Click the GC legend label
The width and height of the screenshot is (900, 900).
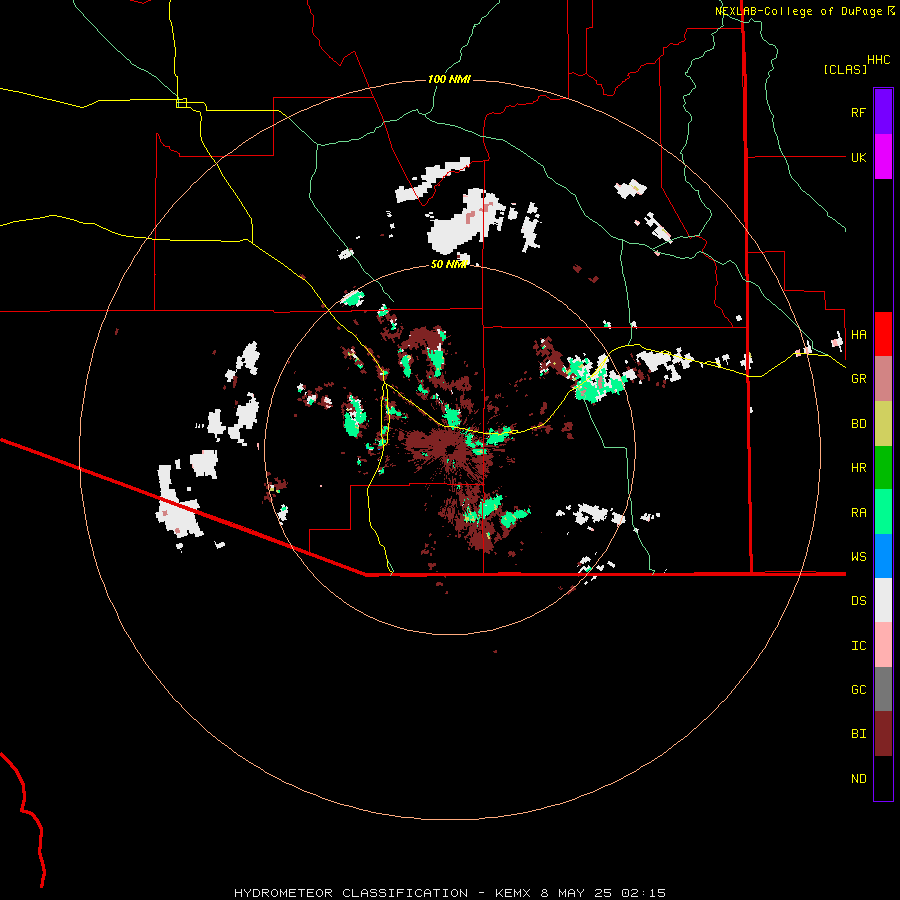[858, 690]
